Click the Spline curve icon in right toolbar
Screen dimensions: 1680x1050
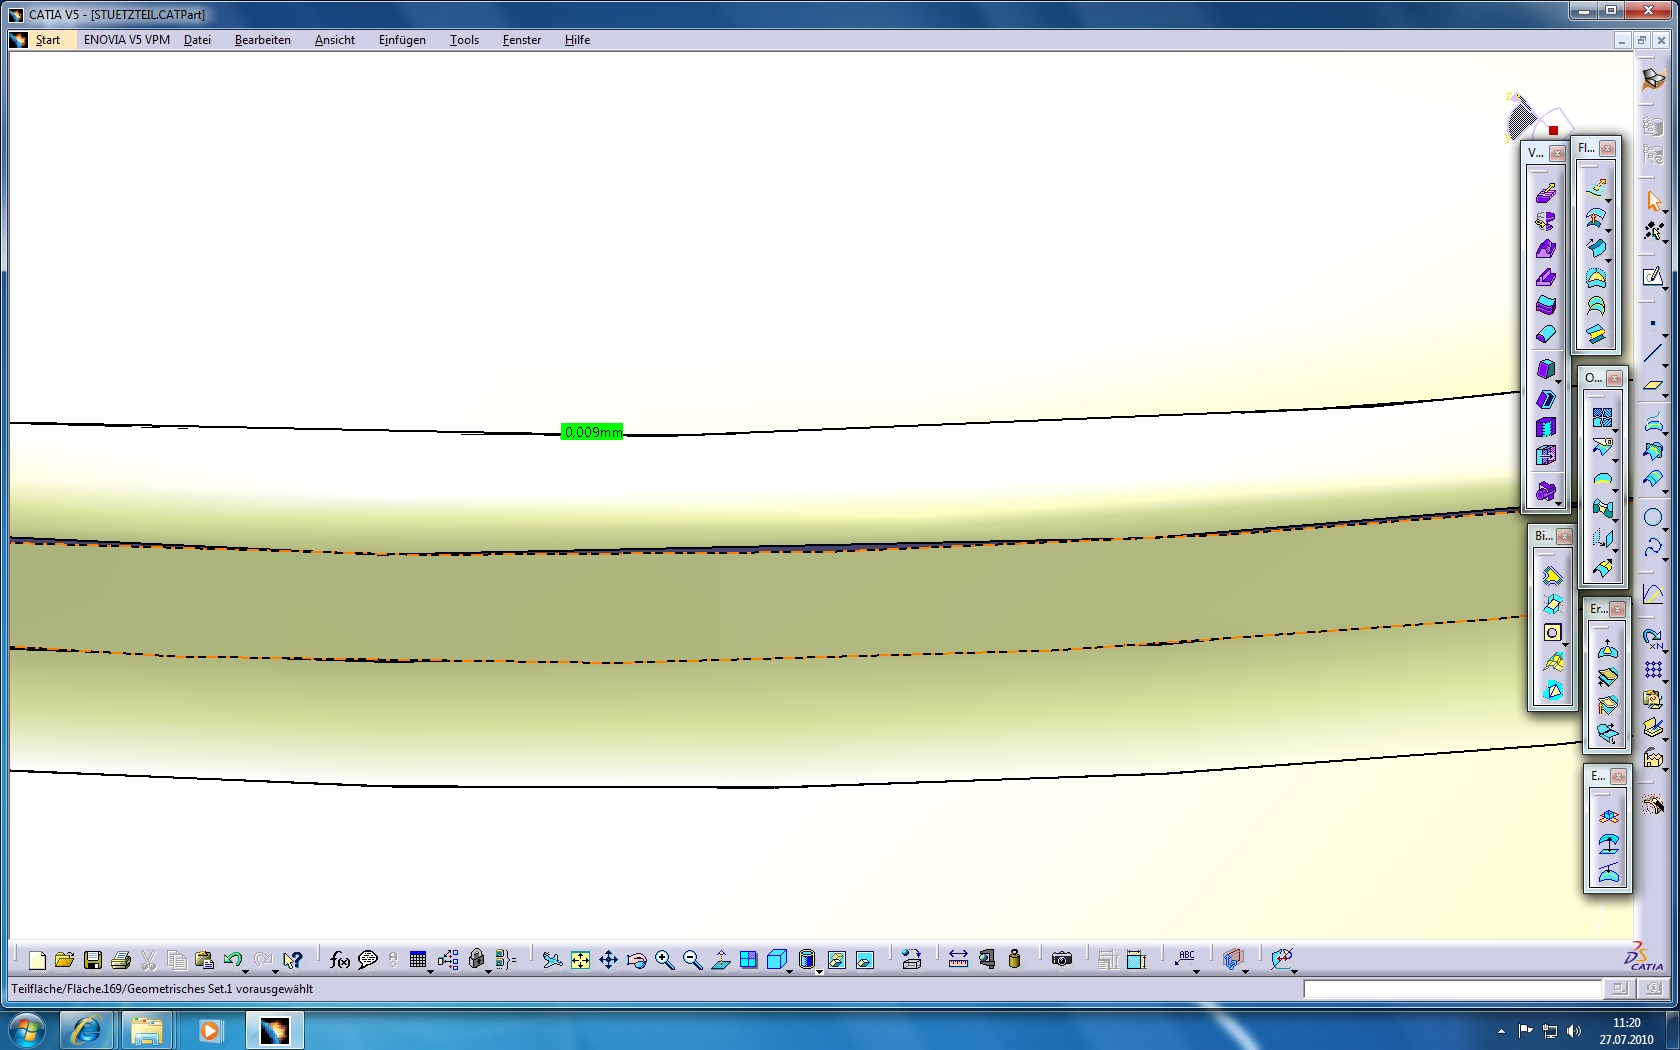click(1653, 547)
